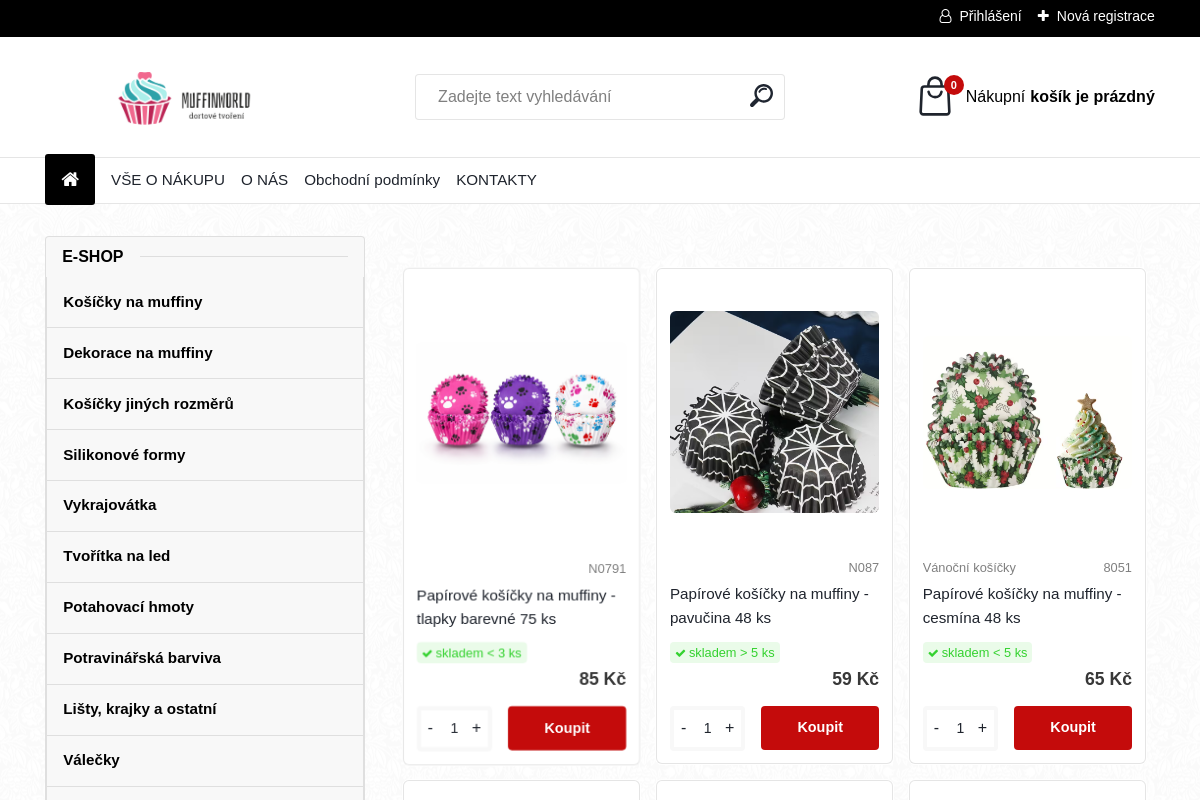1200x800 pixels.
Task: Open the Vánoční košíčky category link
Action: coord(969,567)
